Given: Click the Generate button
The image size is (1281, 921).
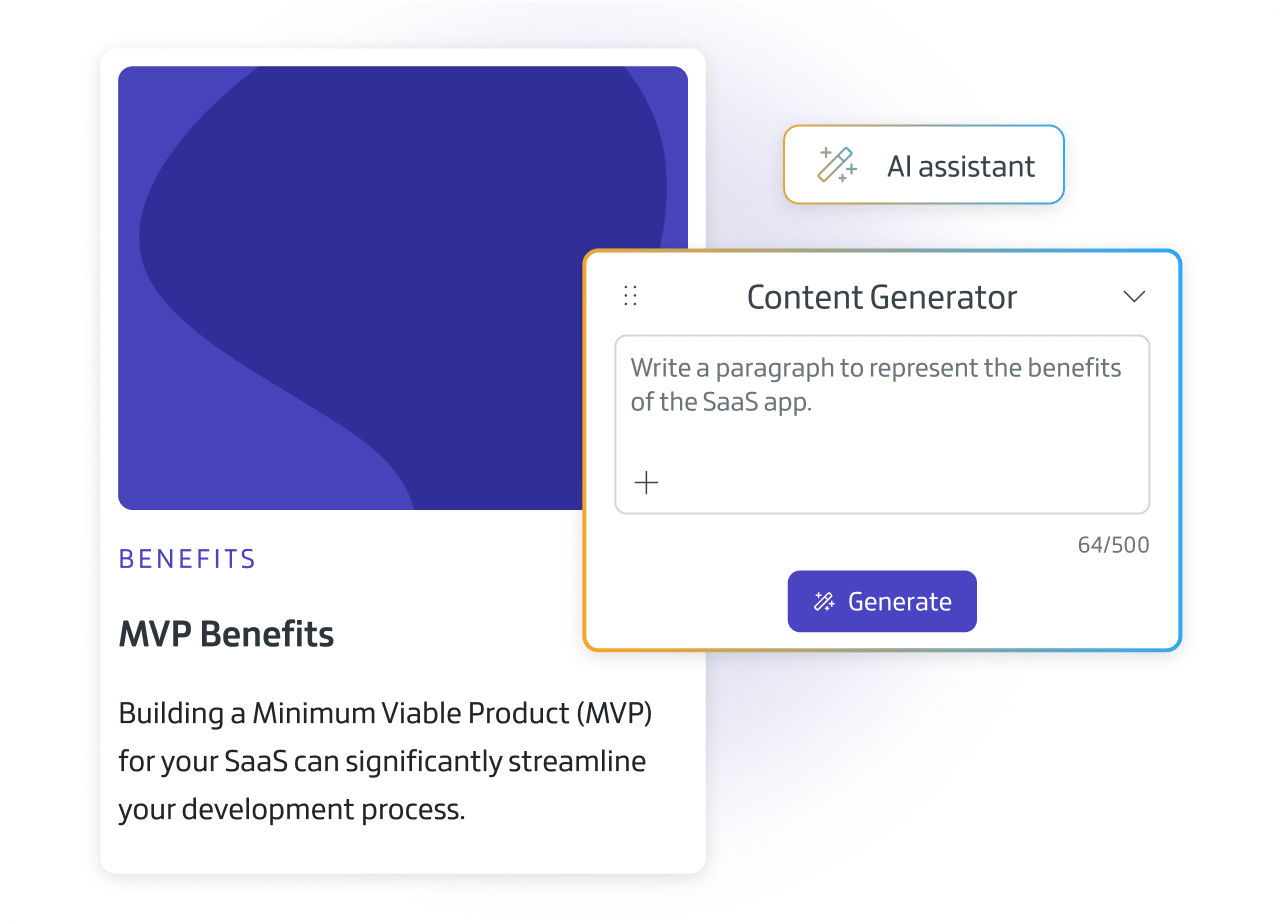Looking at the screenshot, I should pos(881,601).
